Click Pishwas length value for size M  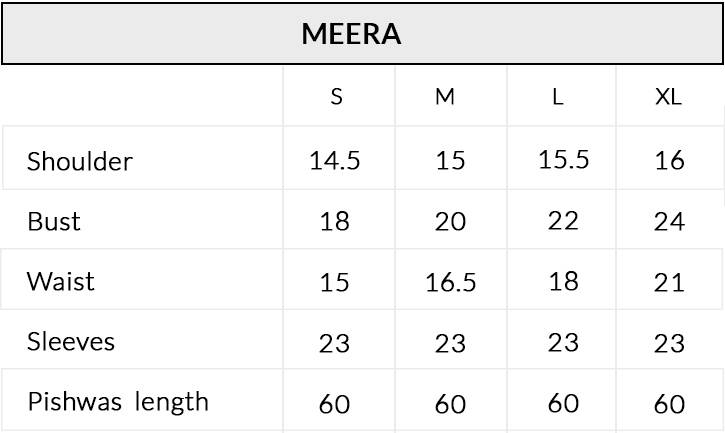(450, 404)
